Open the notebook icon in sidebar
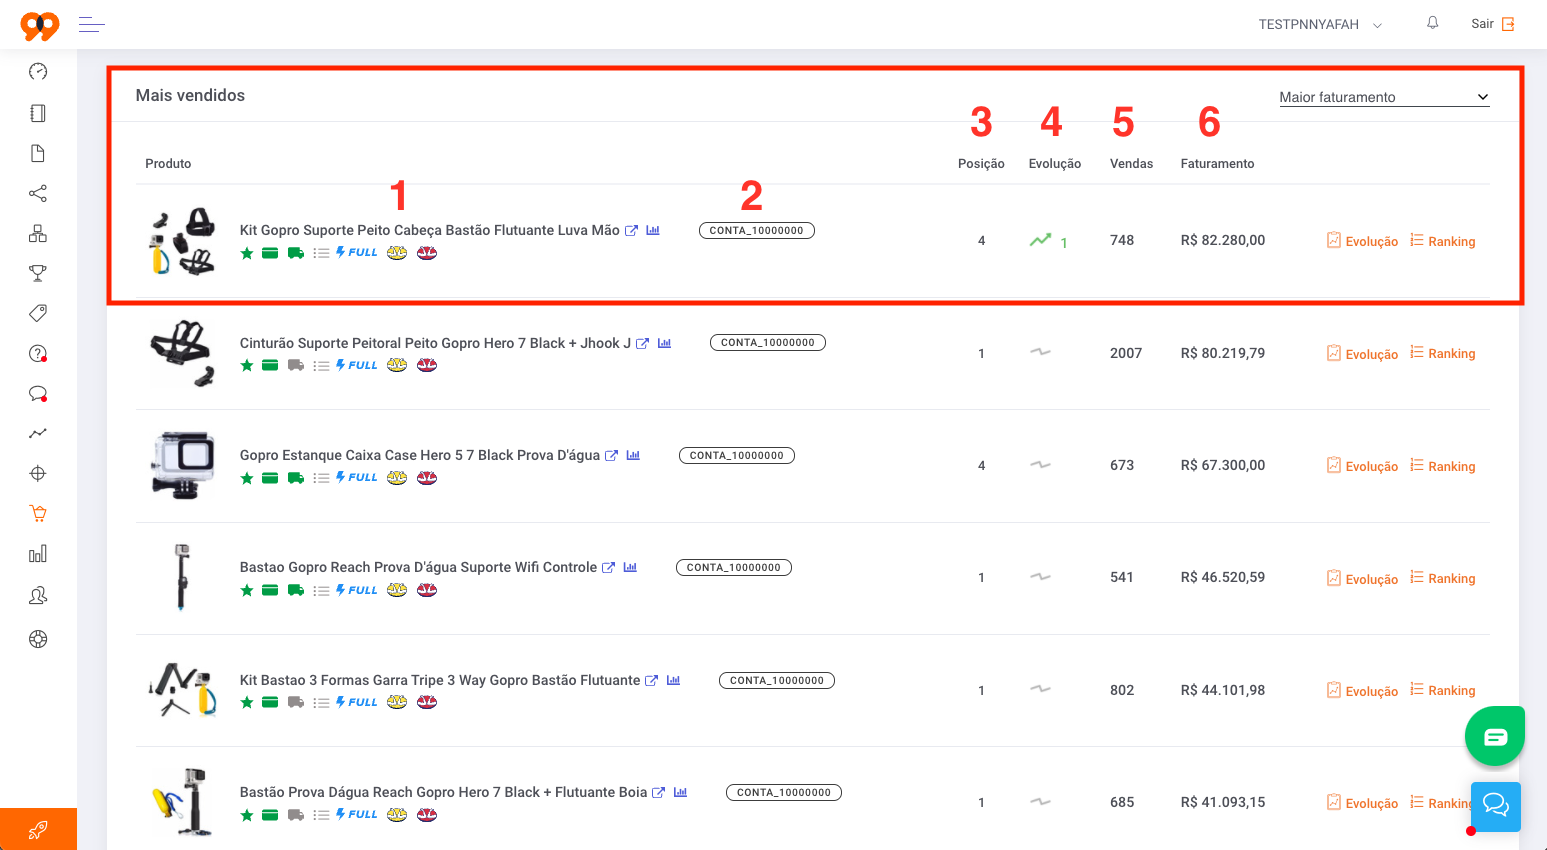Screen dimensions: 1547x850 pos(38,113)
